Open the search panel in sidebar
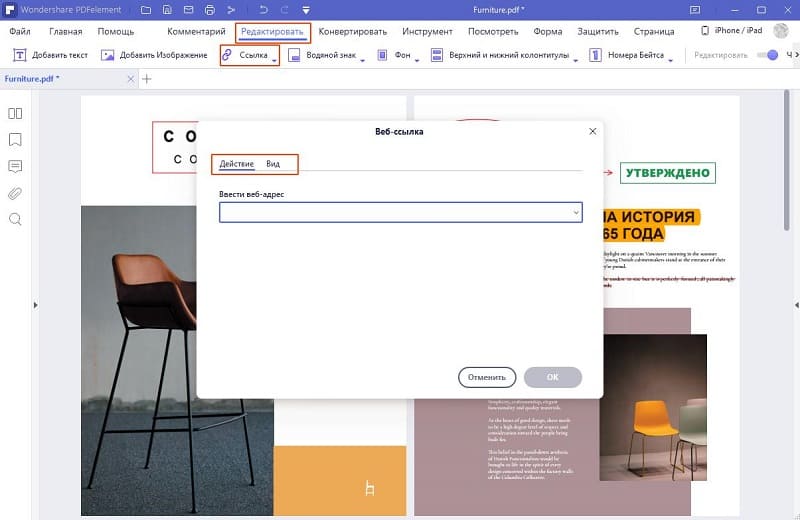Image resolution: width=800 pixels, height=520 pixels. [15, 219]
